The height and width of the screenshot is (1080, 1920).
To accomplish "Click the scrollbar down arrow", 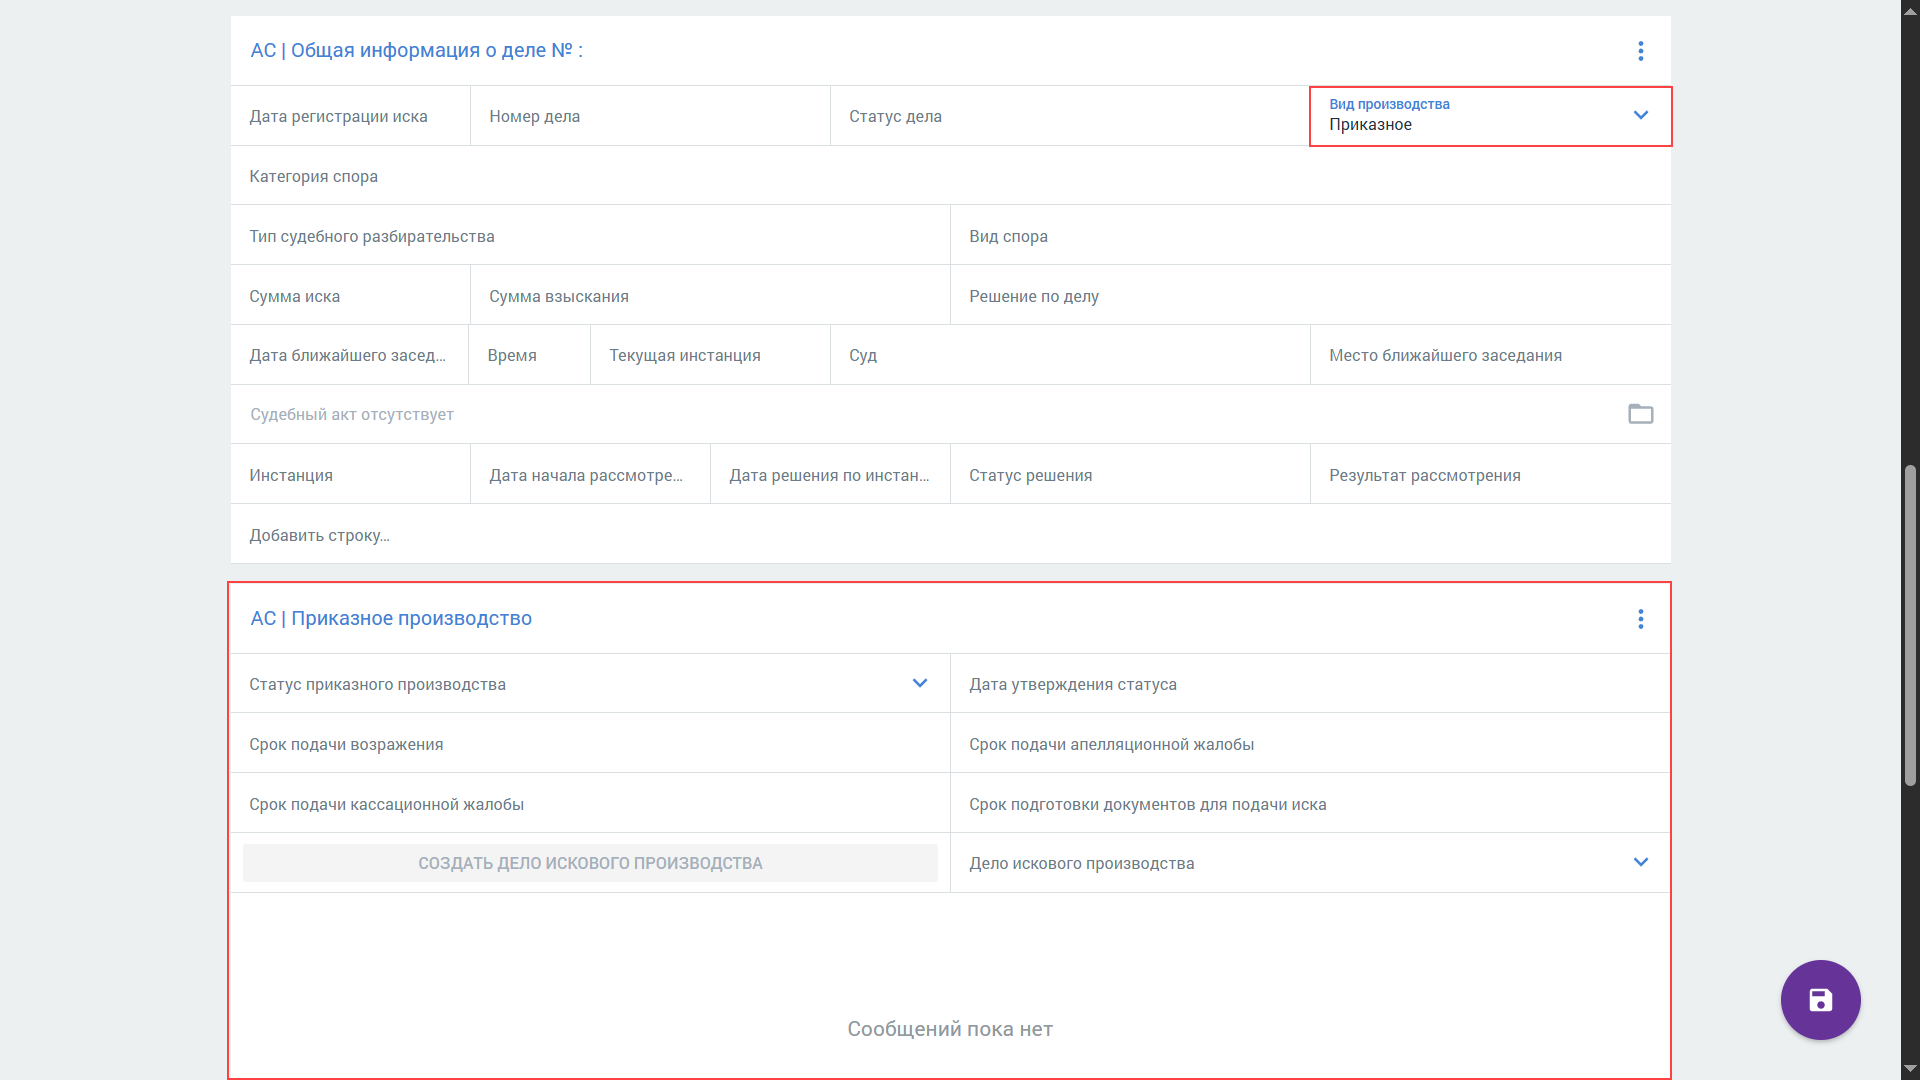I will pos(1910,1070).
